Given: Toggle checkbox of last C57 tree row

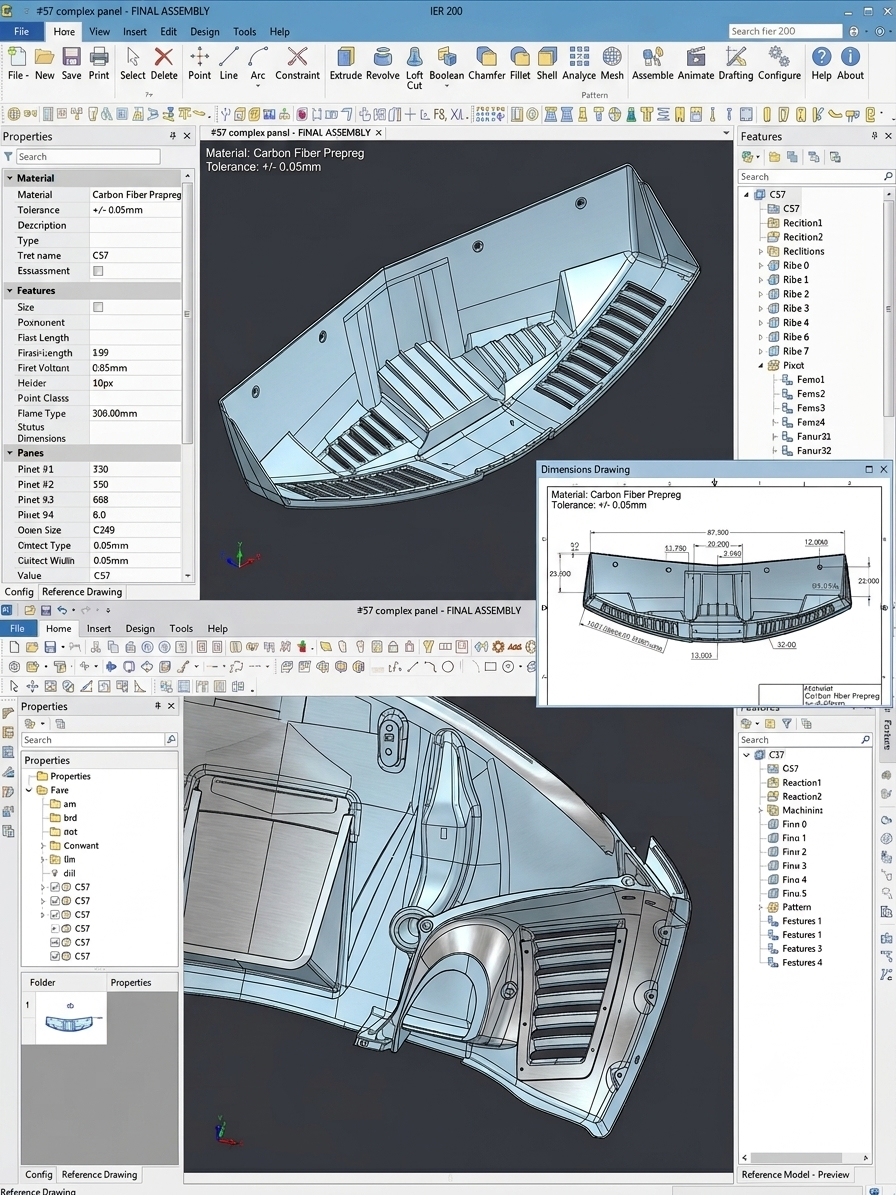Looking at the screenshot, I should click(55, 956).
